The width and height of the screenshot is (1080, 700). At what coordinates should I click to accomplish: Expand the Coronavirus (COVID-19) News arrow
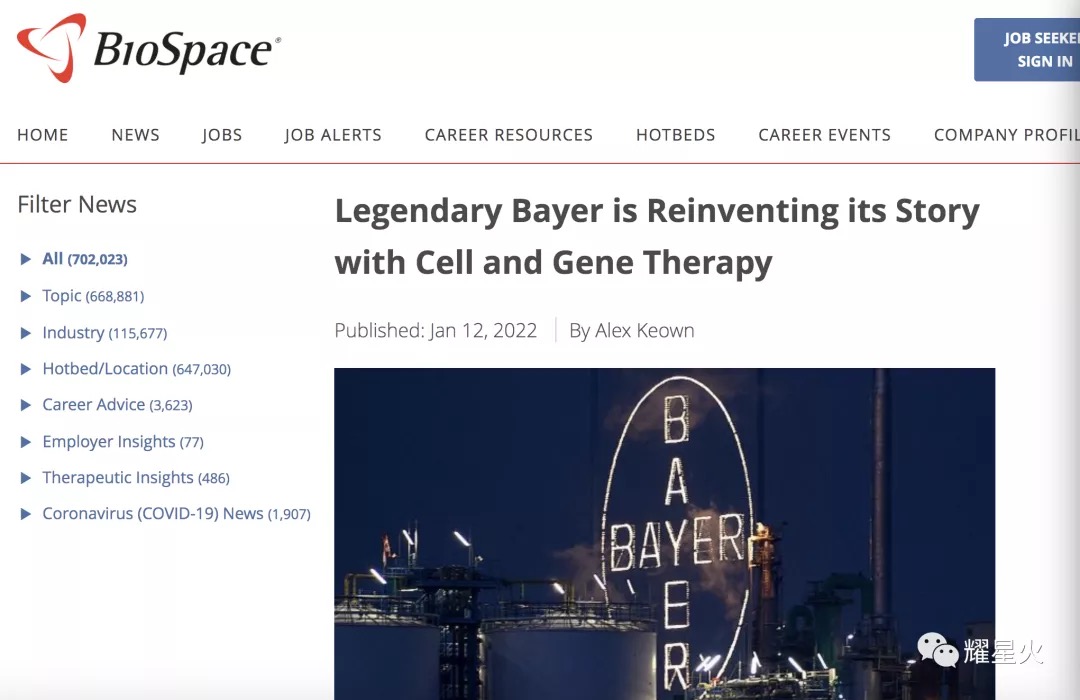click(26, 514)
